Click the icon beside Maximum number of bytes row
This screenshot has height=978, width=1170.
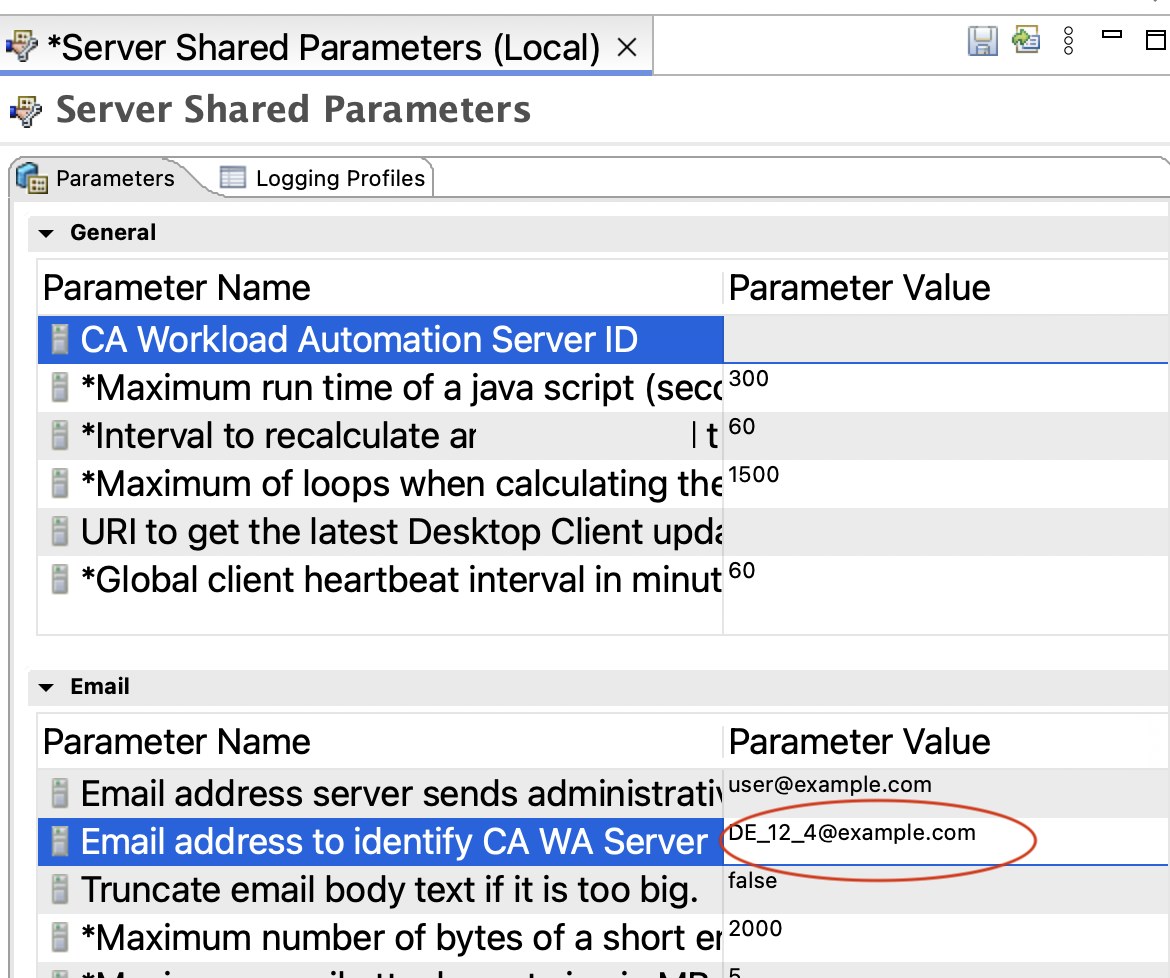(x=60, y=938)
